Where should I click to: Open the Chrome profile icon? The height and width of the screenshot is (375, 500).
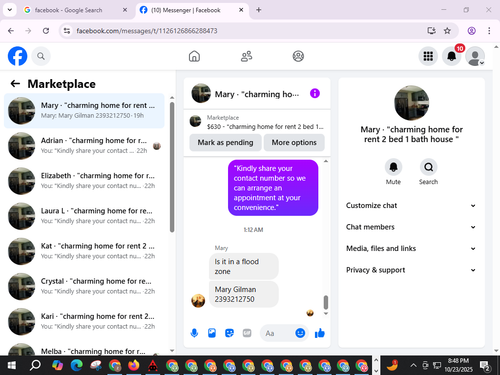click(471, 31)
